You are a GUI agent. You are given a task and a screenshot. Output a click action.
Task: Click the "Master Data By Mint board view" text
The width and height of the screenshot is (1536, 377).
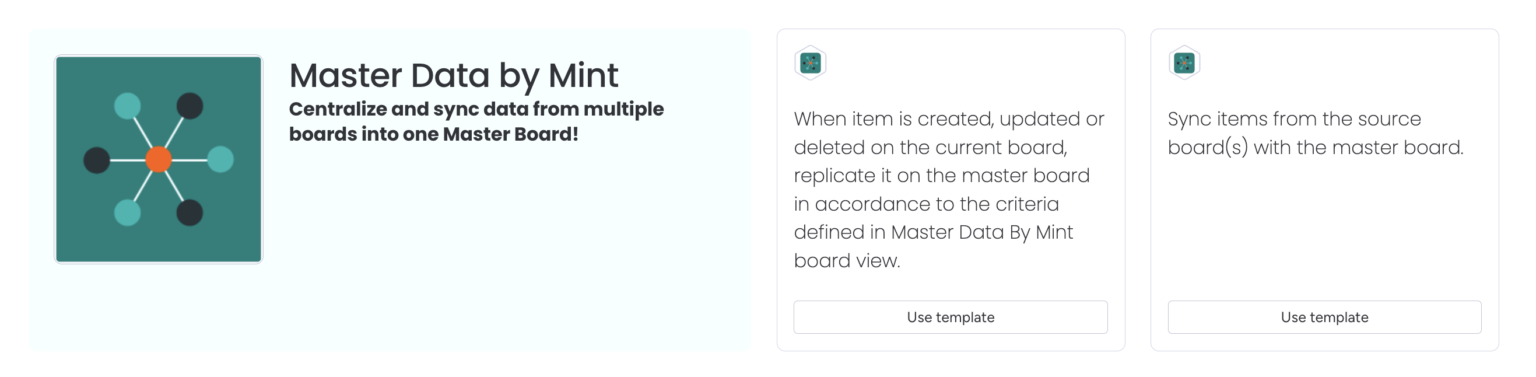pyautogui.click(x=933, y=246)
